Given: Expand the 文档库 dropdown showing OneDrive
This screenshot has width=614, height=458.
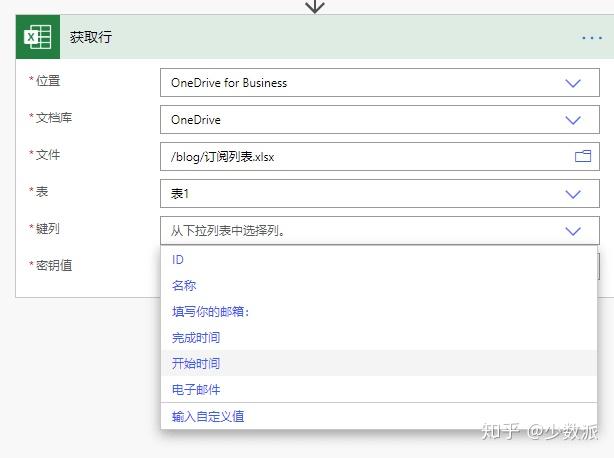Looking at the screenshot, I should pyautogui.click(x=573, y=120).
